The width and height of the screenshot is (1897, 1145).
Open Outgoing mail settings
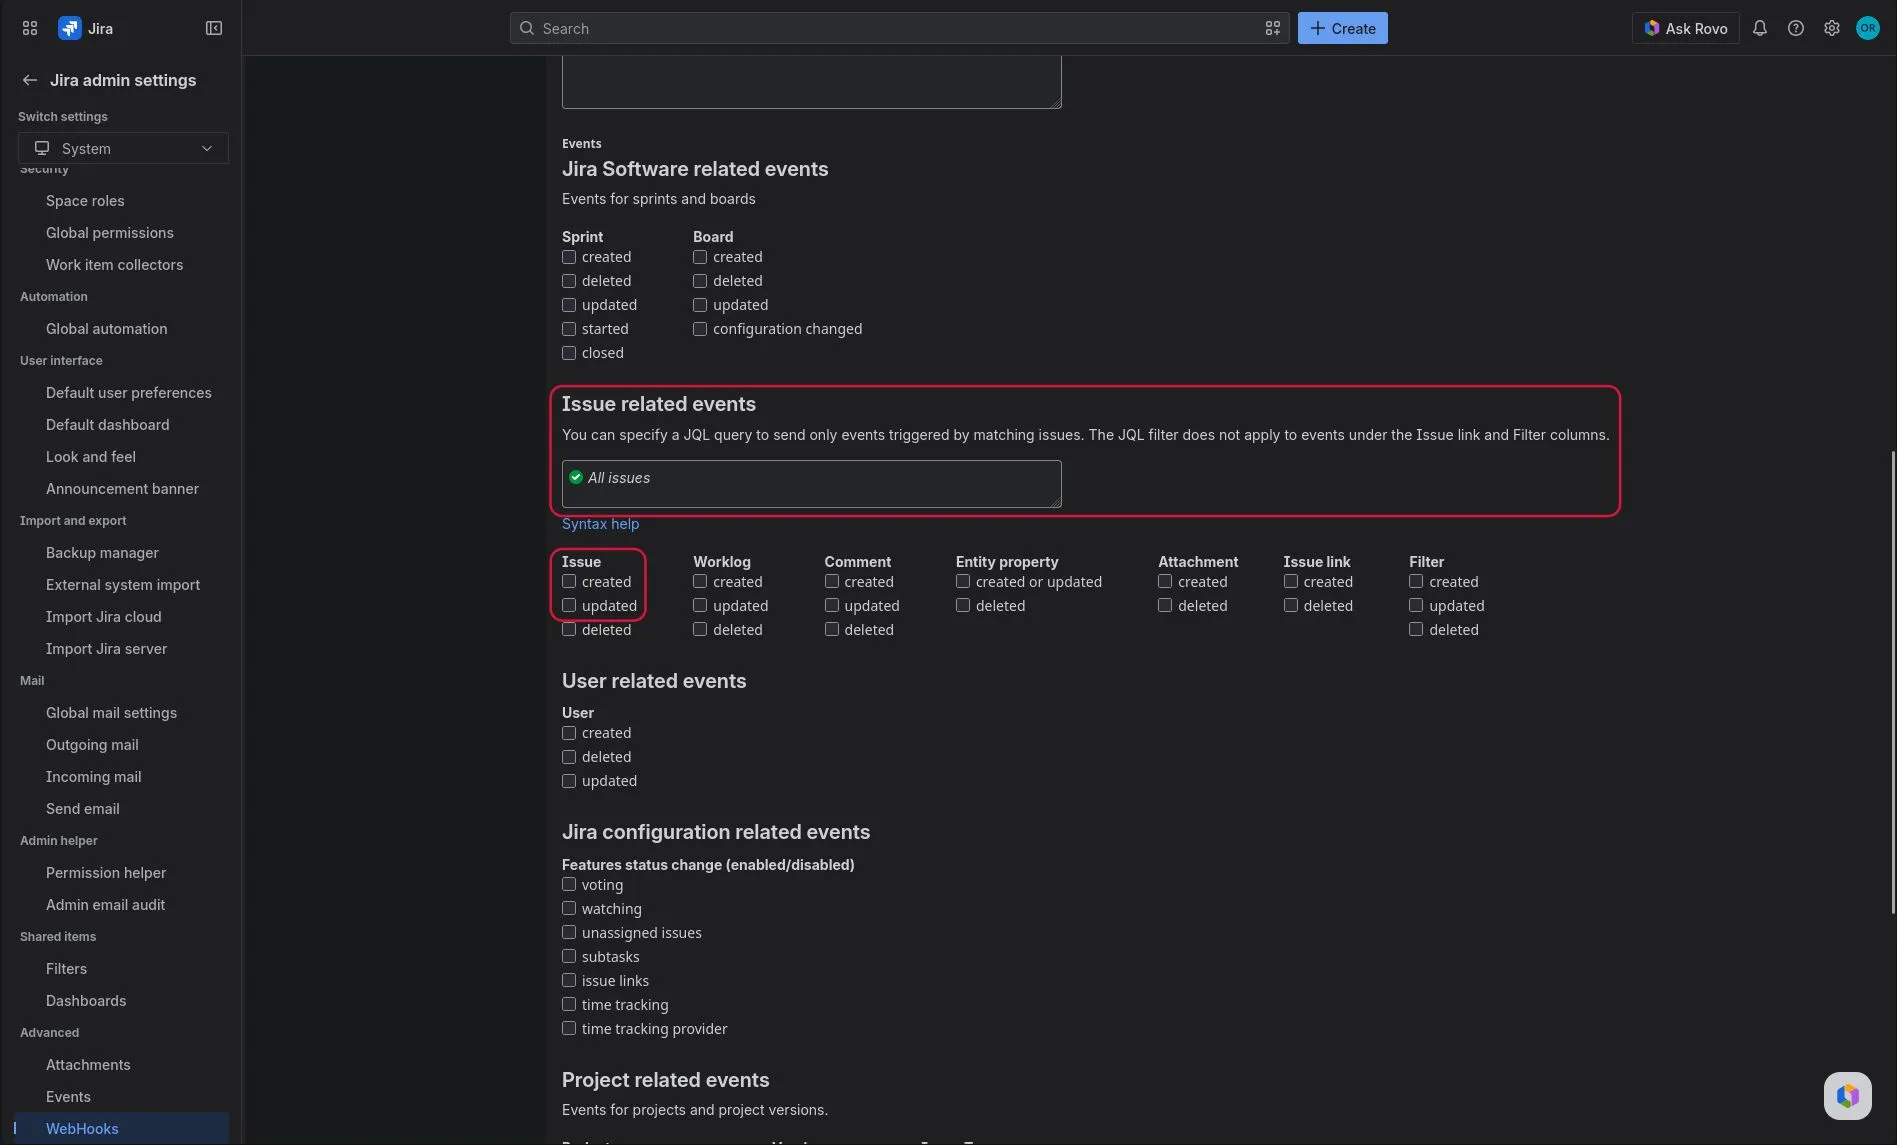tap(92, 745)
